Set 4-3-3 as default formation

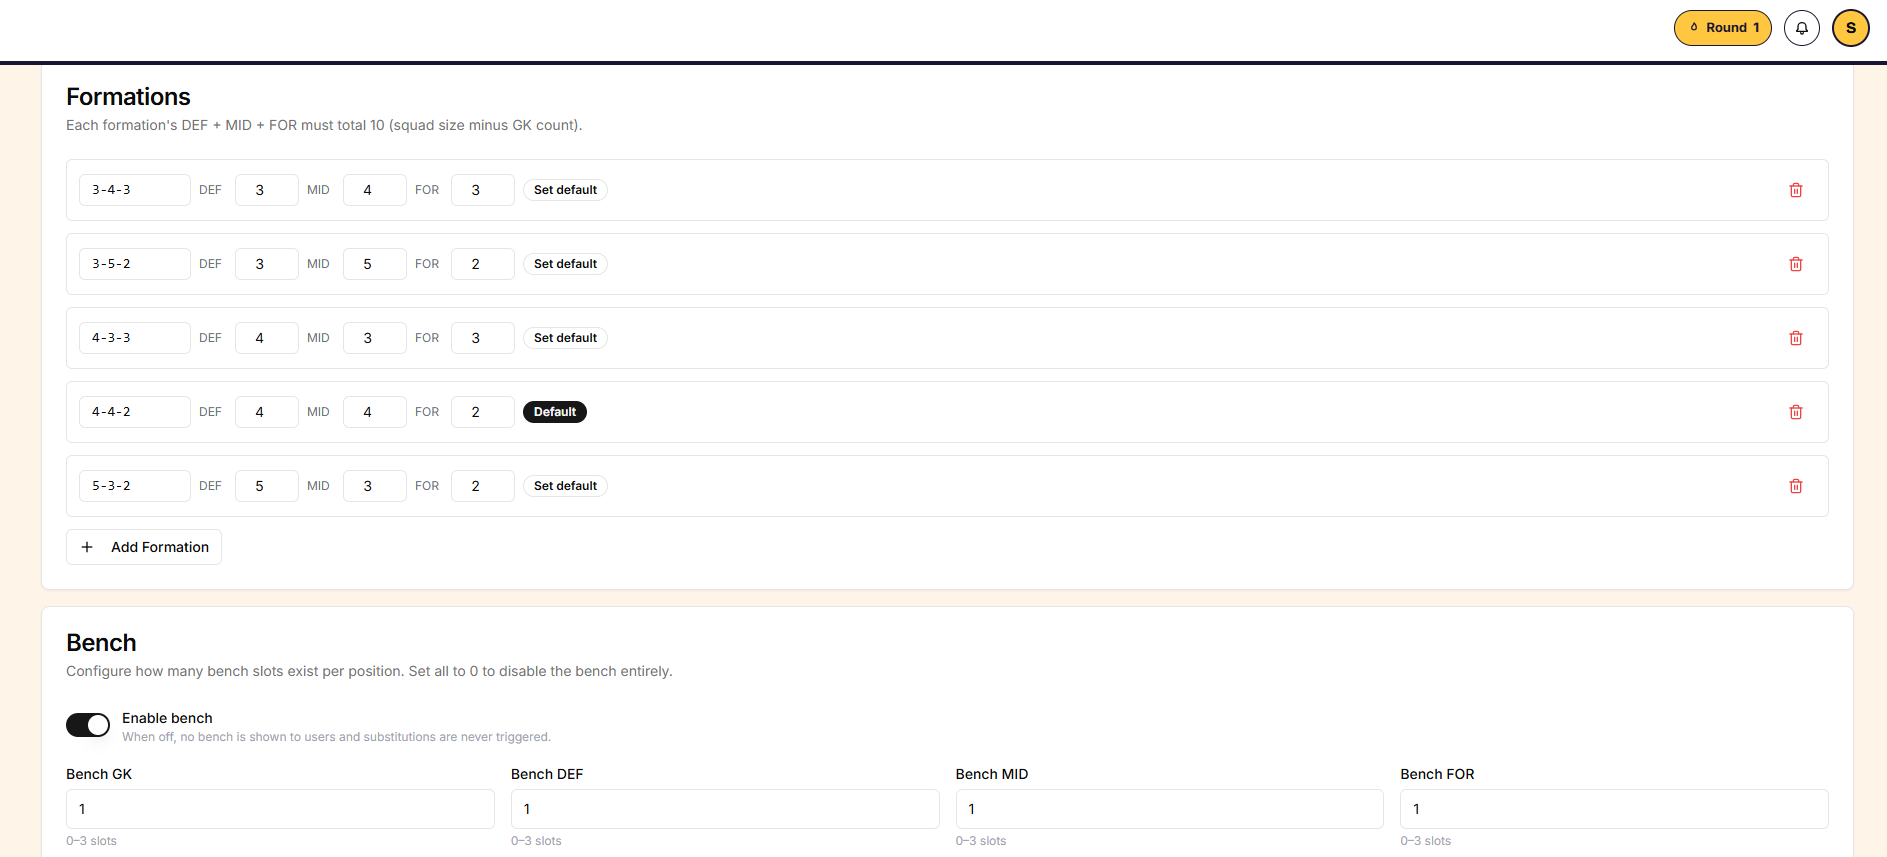click(x=565, y=338)
